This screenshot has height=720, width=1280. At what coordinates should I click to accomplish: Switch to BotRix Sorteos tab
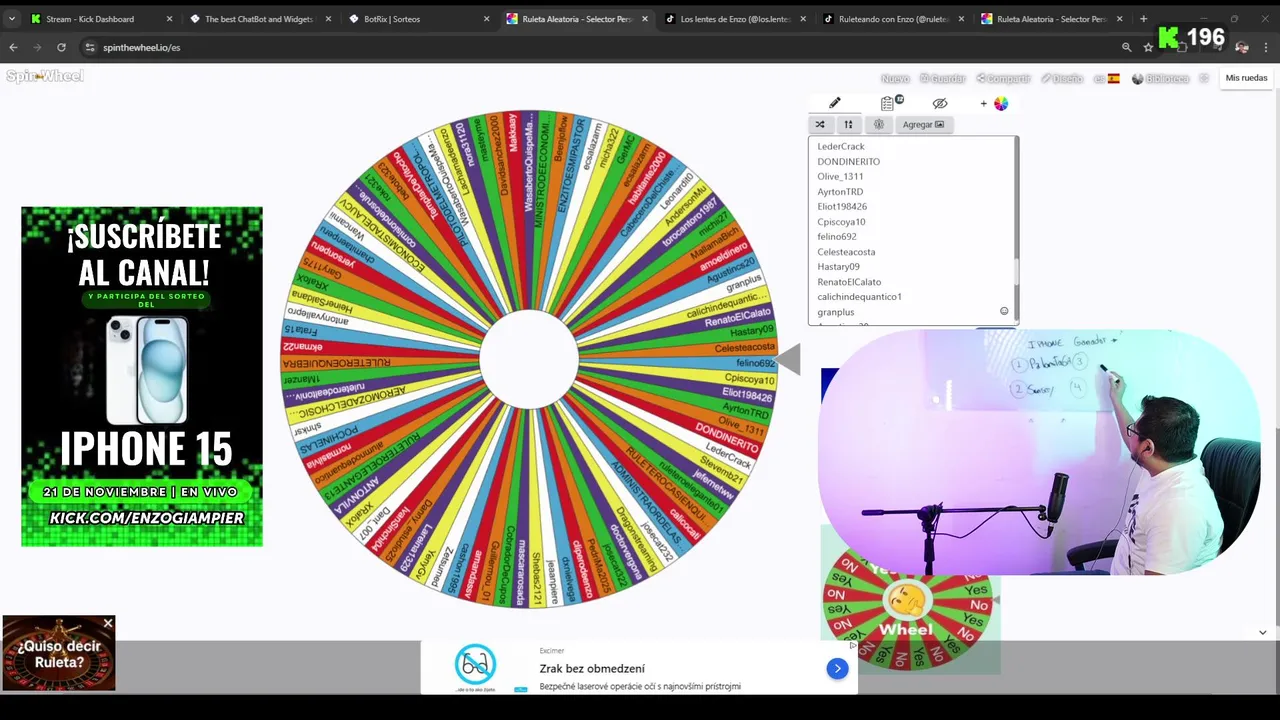392,19
